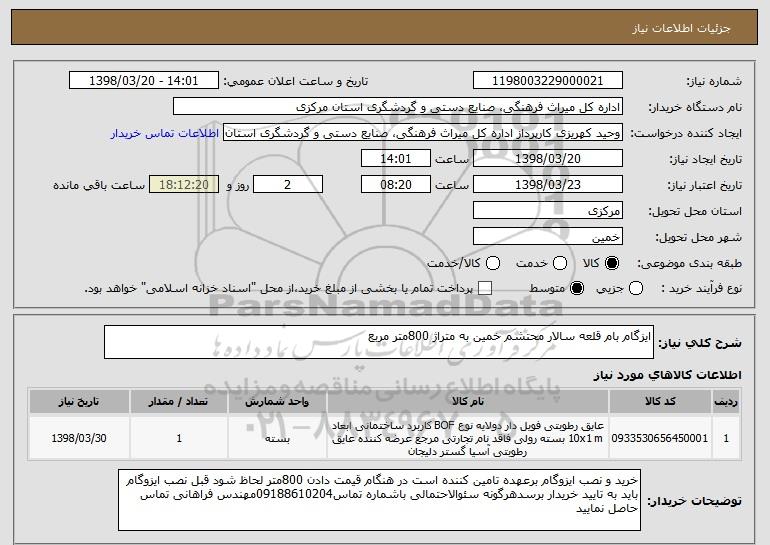Viewport: 770px width, 545px height.
Task: Click the unit cell بسته
Action: pos(277,438)
